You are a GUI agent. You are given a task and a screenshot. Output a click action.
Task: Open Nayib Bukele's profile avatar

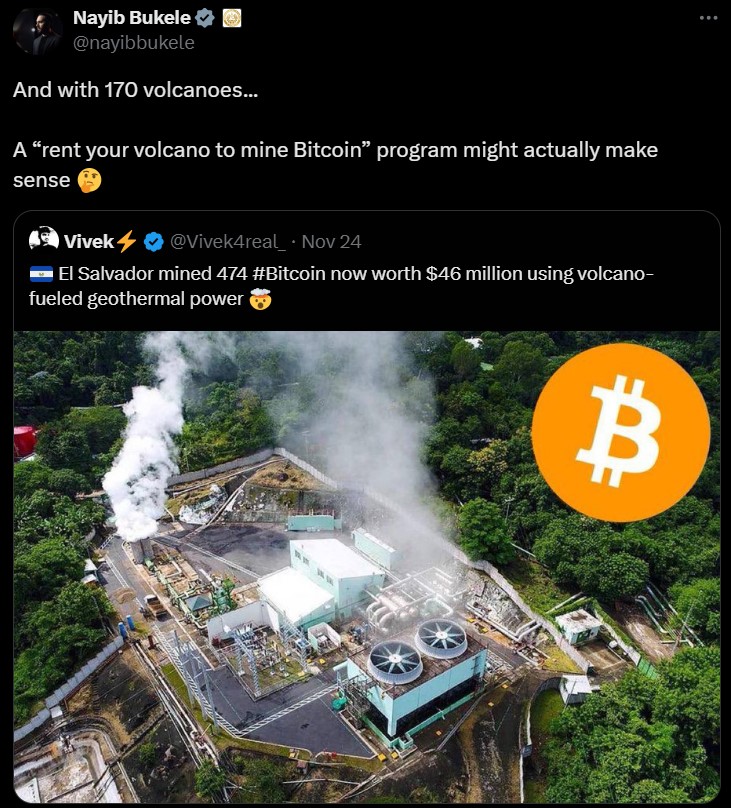coord(37,31)
